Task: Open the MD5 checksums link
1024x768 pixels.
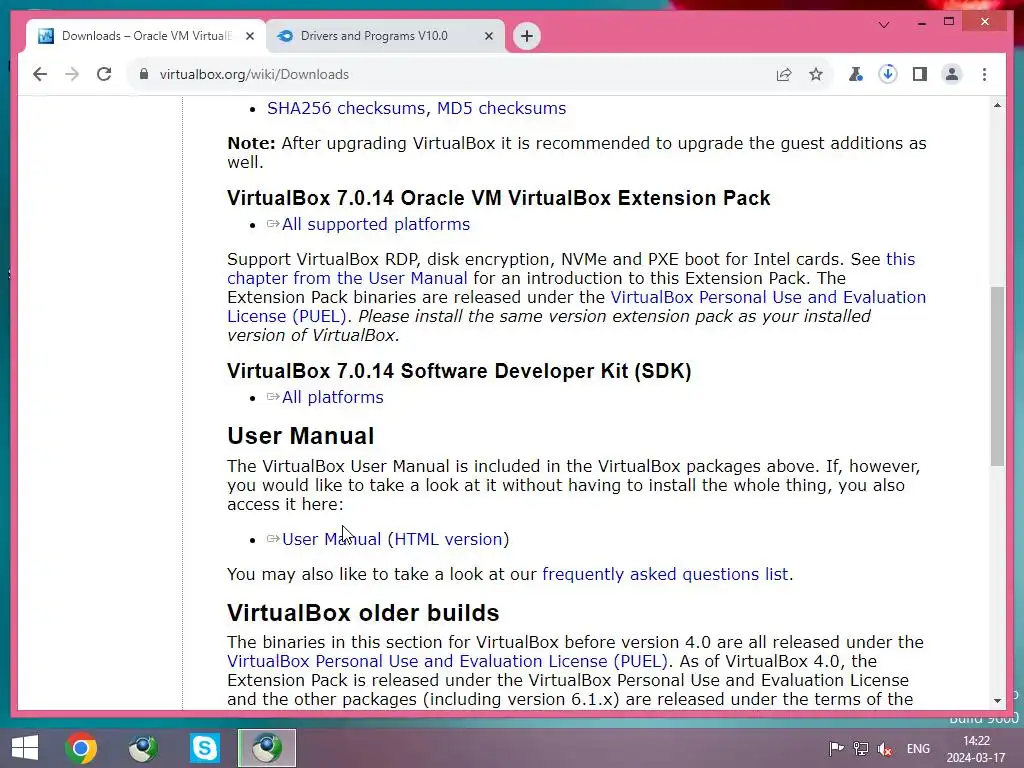Action: pyautogui.click(x=501, y=108)
